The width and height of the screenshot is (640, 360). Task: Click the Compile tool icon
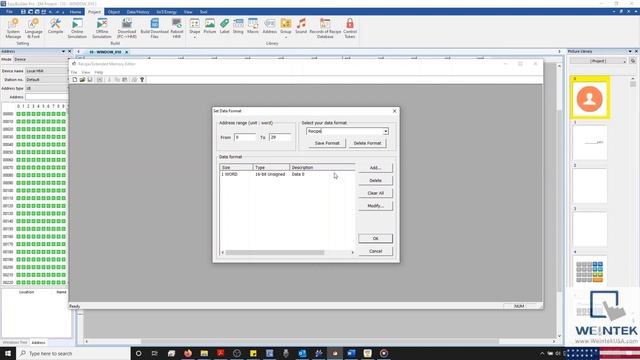click(x=56, y=26)
